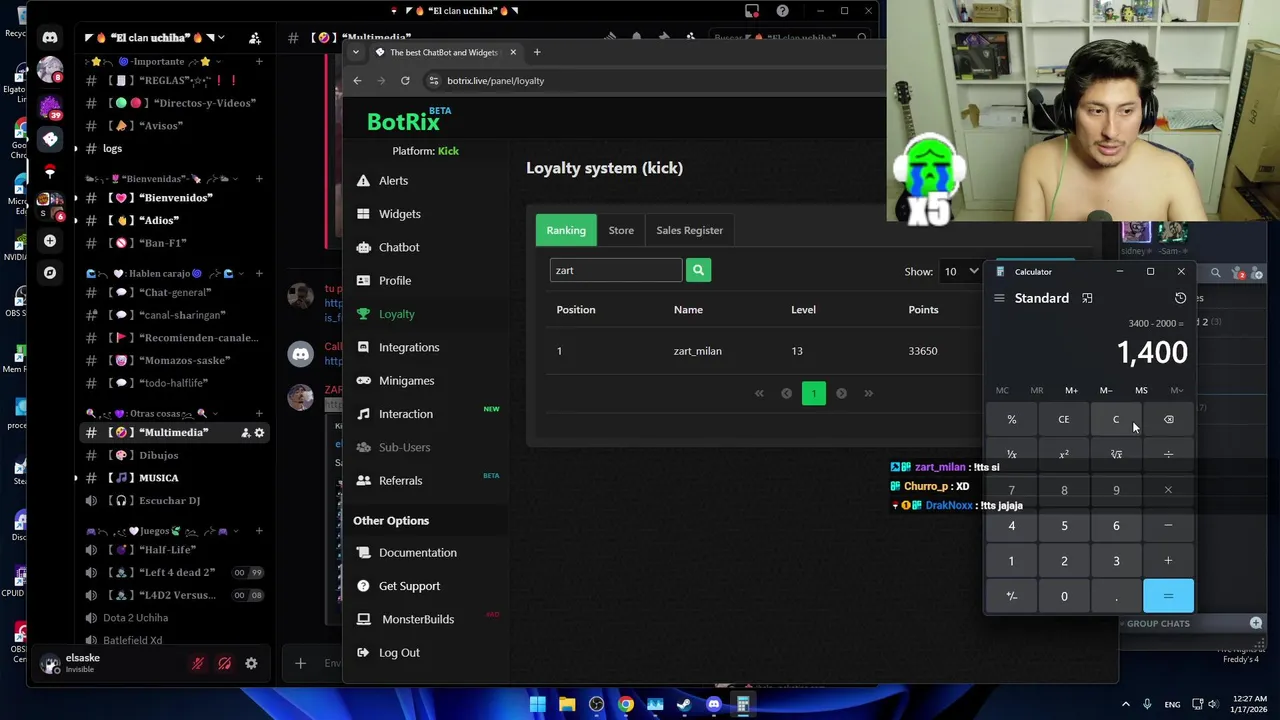Screen dimensions: 1280x720
Task: Open Minigames in BotRix sidebar
Action: [406, 381]
